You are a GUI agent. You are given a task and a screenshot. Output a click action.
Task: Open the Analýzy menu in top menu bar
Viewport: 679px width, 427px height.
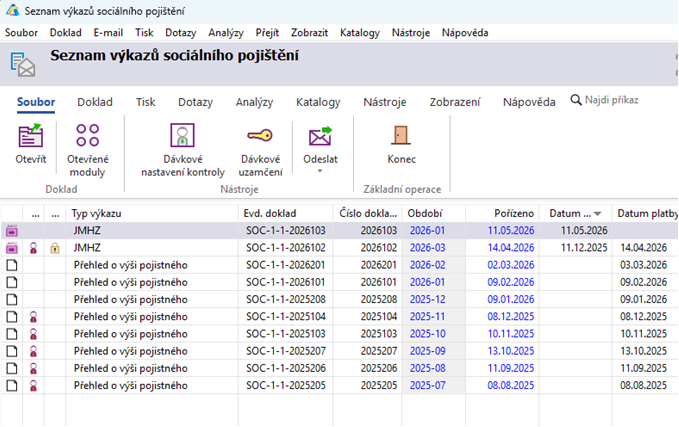click(226, 33)
